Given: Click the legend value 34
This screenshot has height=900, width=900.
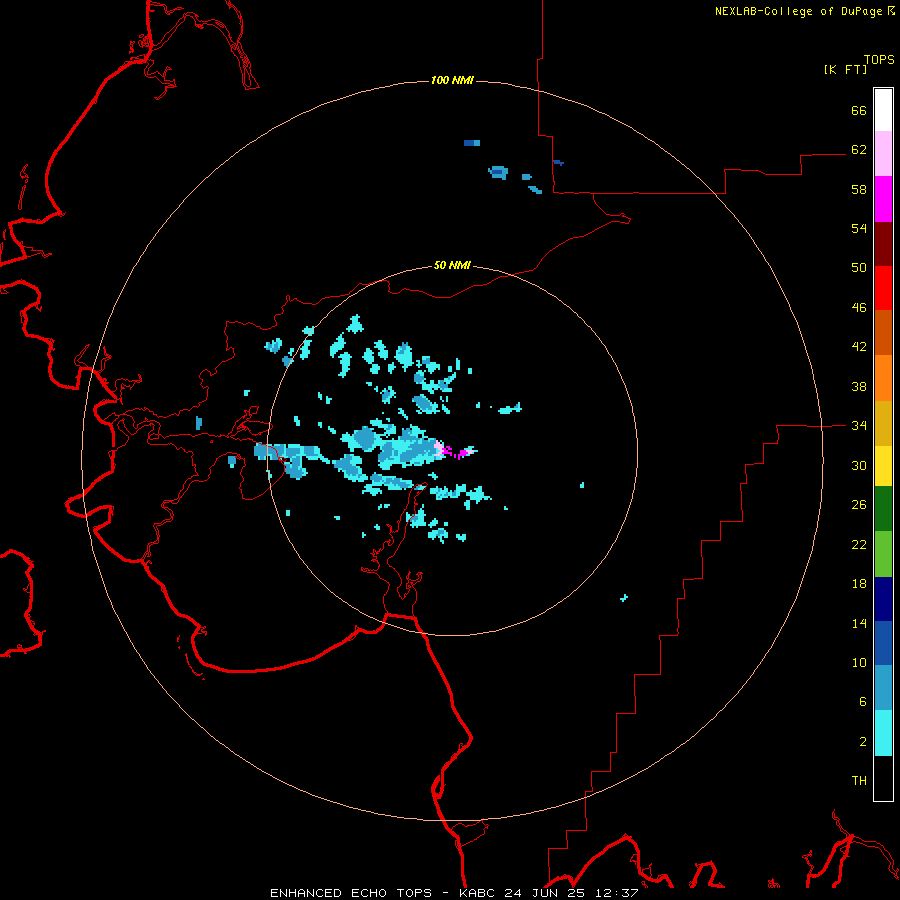Looking at the screenshot, I should pyautogui.click(x=859, y=425).
